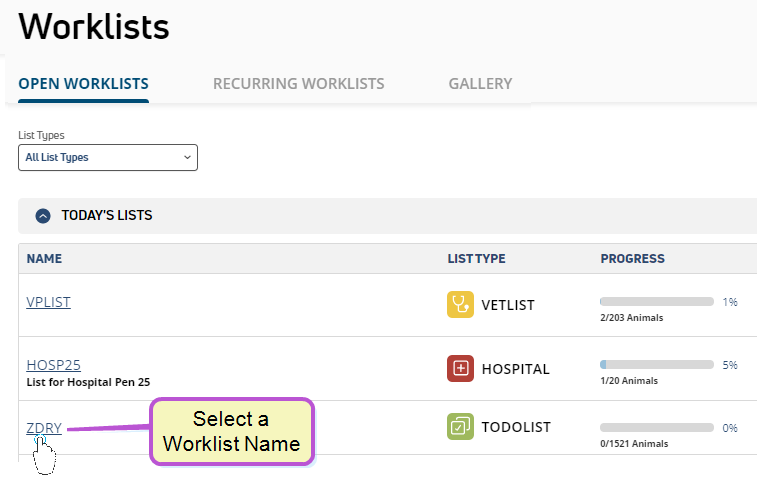This screenshot has width=757, height=489.
Task: Collapse Today's Lists with chevron icon
Action: (43, 216)
